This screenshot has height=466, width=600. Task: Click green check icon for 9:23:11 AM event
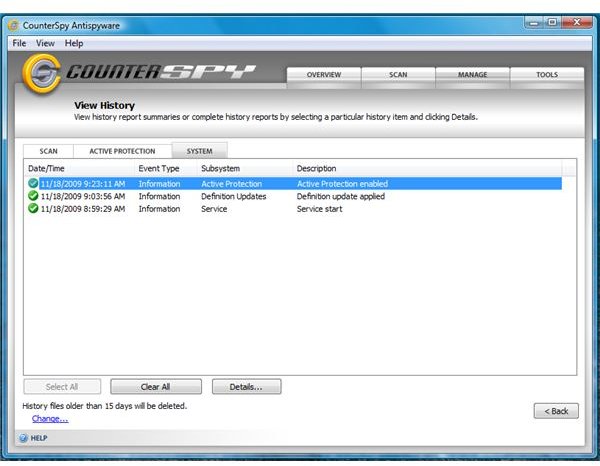pyautogui.click(x=33, y=183)
